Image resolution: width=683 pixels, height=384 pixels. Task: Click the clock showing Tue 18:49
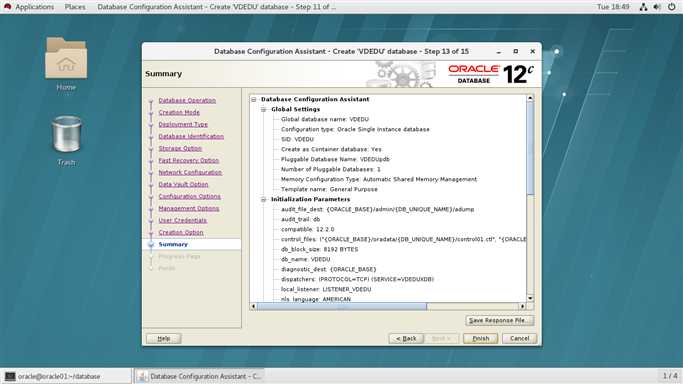pos(613,7)
